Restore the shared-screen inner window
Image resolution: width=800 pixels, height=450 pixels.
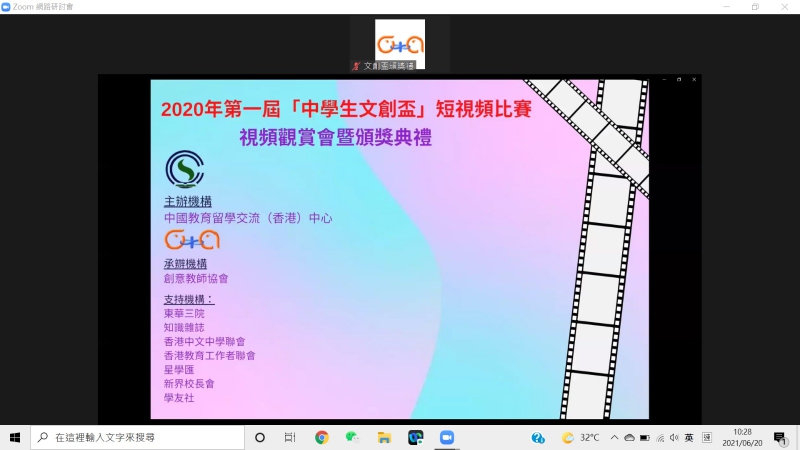coord(679,80)
